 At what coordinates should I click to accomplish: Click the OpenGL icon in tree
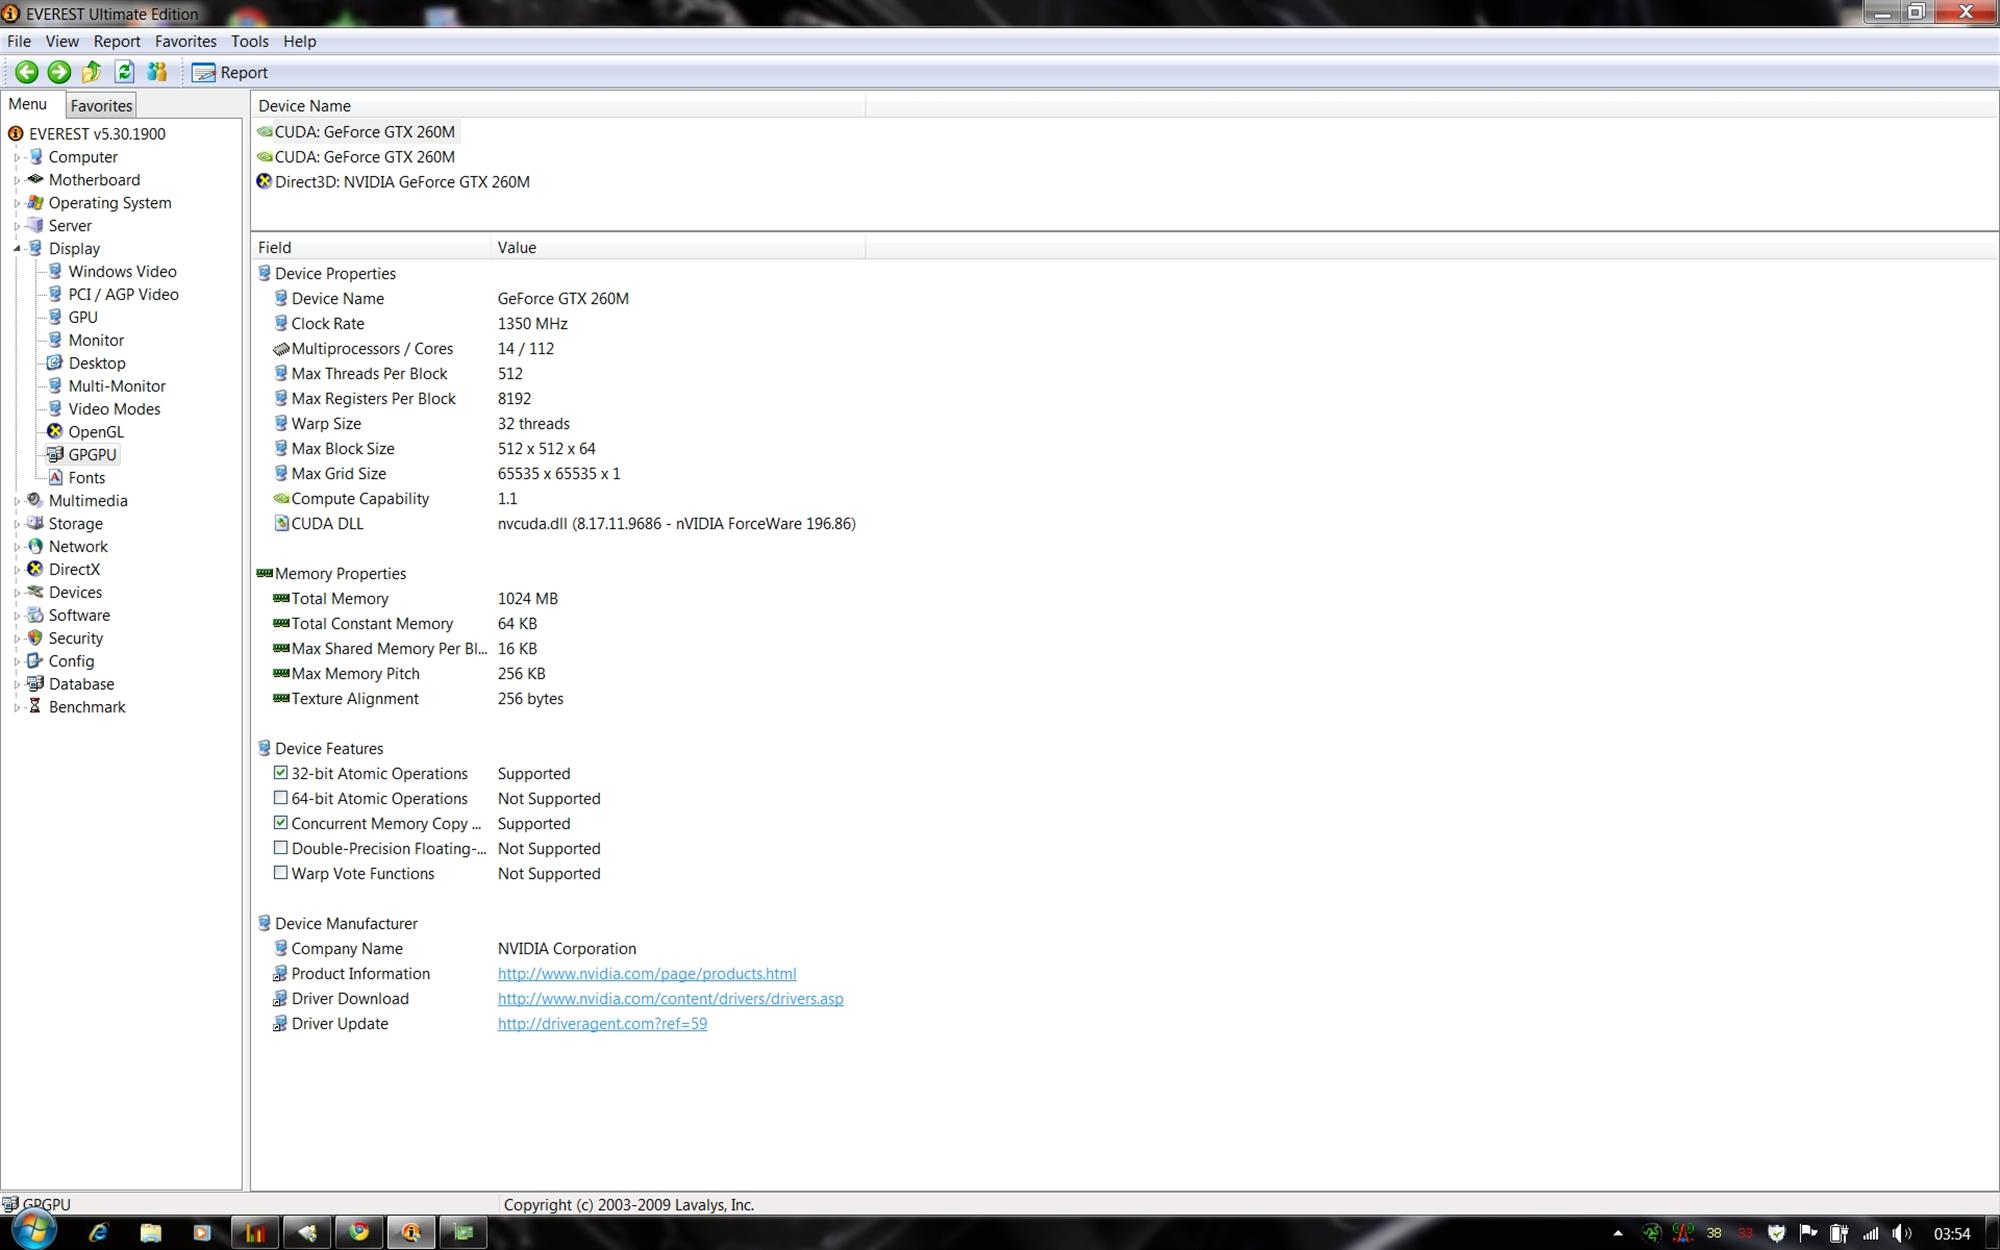(x=55, y=432)
